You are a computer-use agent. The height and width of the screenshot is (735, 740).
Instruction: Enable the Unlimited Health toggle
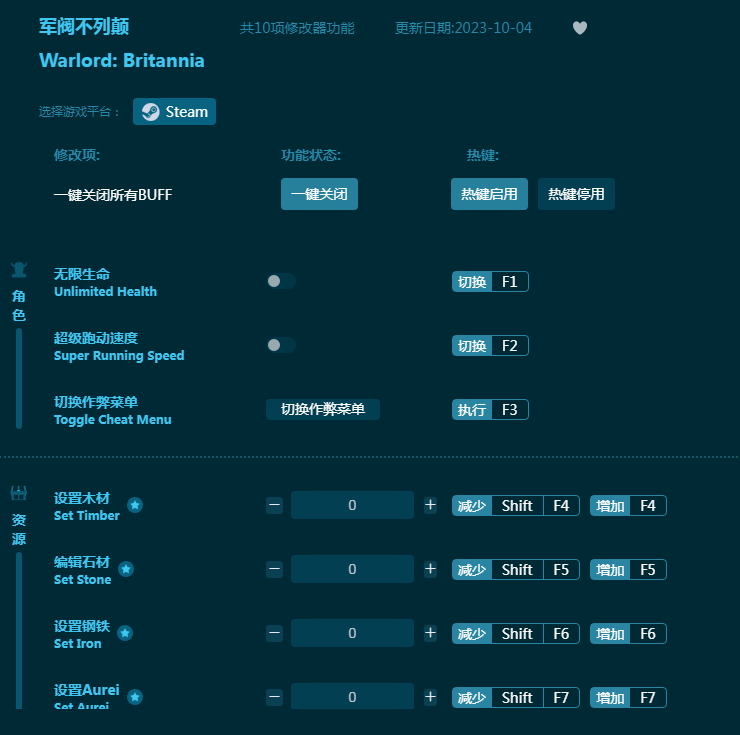[x=281, y=282]
